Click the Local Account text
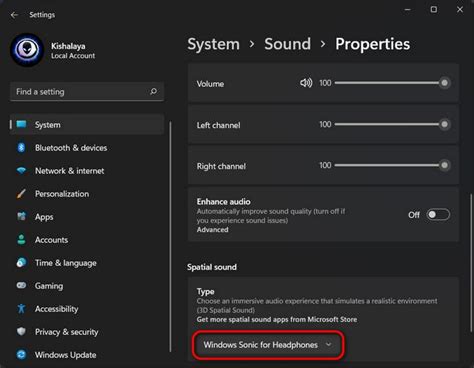This screenshot has width=474, height=368. 73,56
